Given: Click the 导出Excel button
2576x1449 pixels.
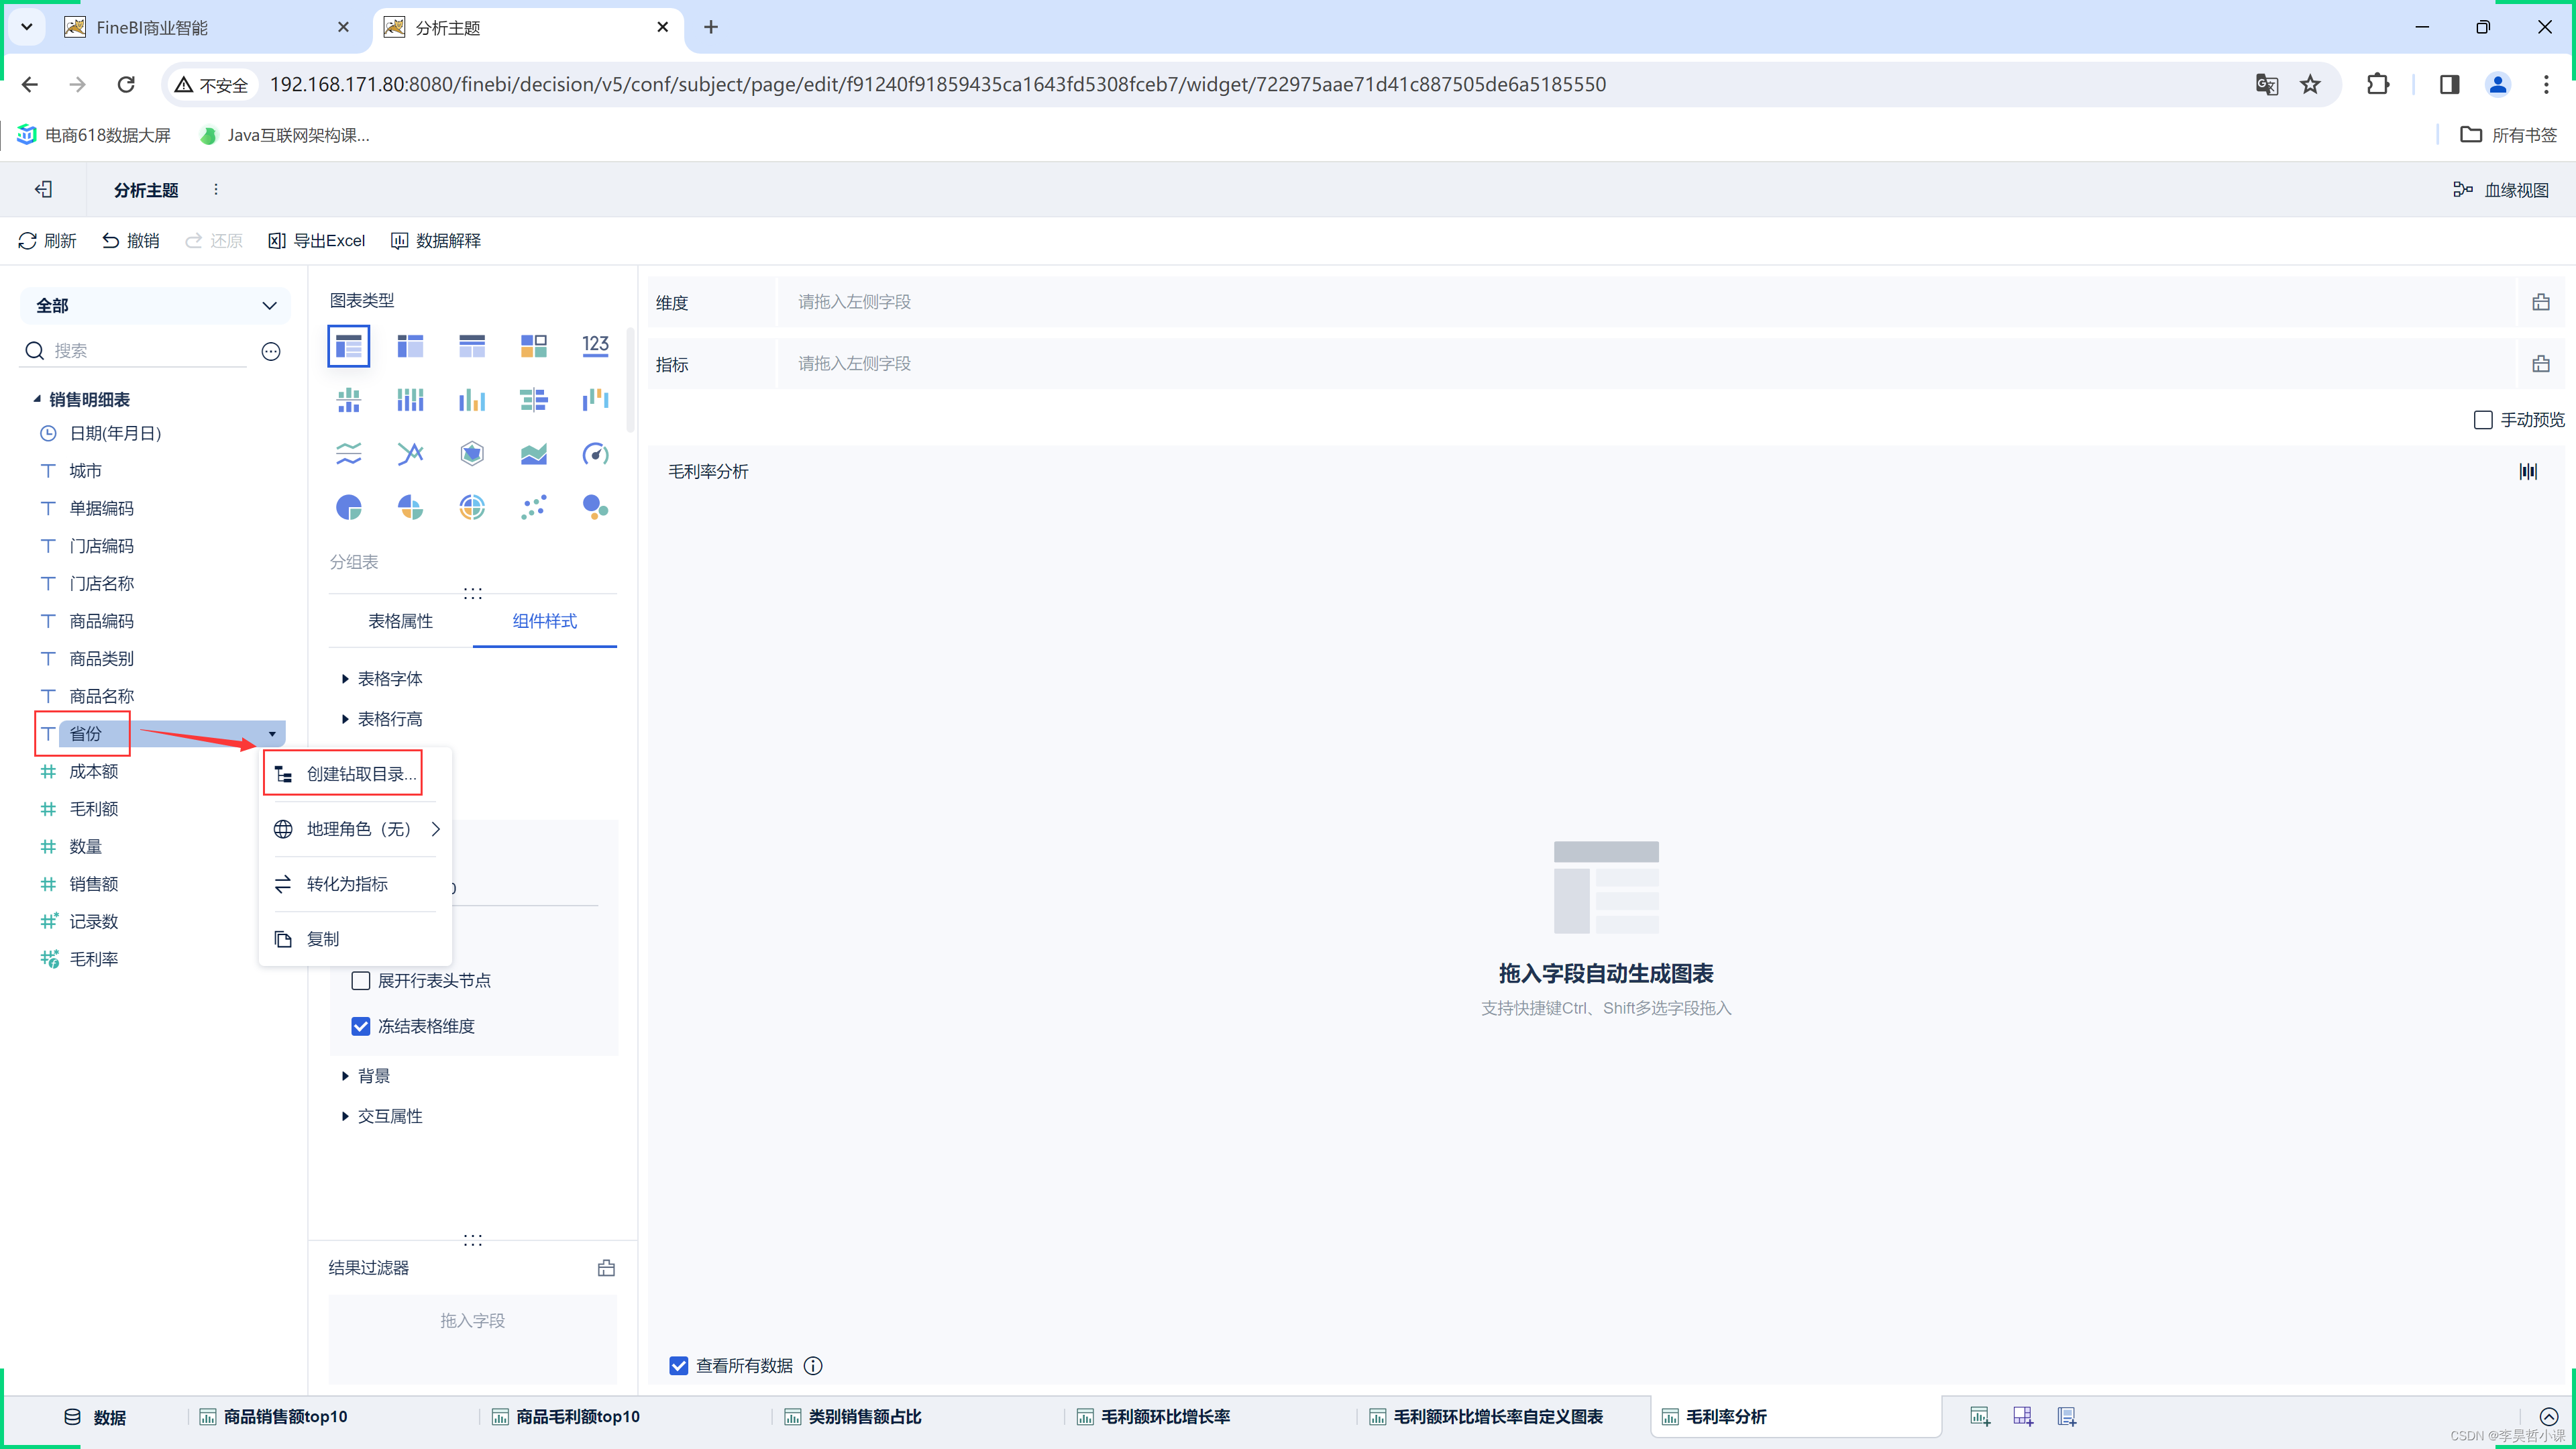Looking at the screenshot, I should (316, 241).
